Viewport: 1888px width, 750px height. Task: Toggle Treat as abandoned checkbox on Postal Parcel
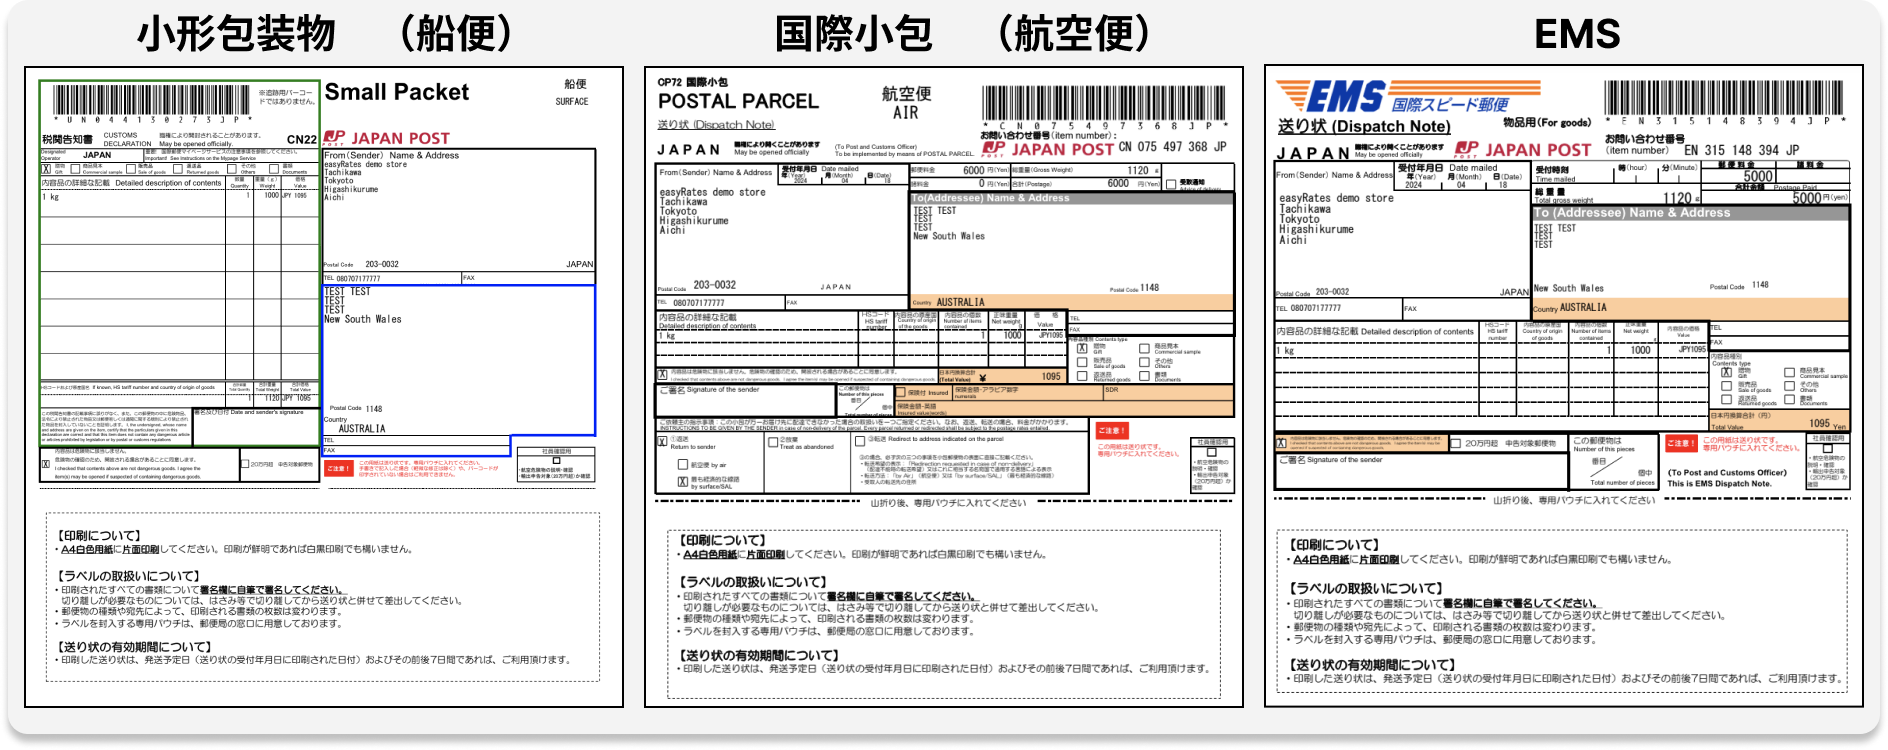pyautogui.click(x=773, y=442)
